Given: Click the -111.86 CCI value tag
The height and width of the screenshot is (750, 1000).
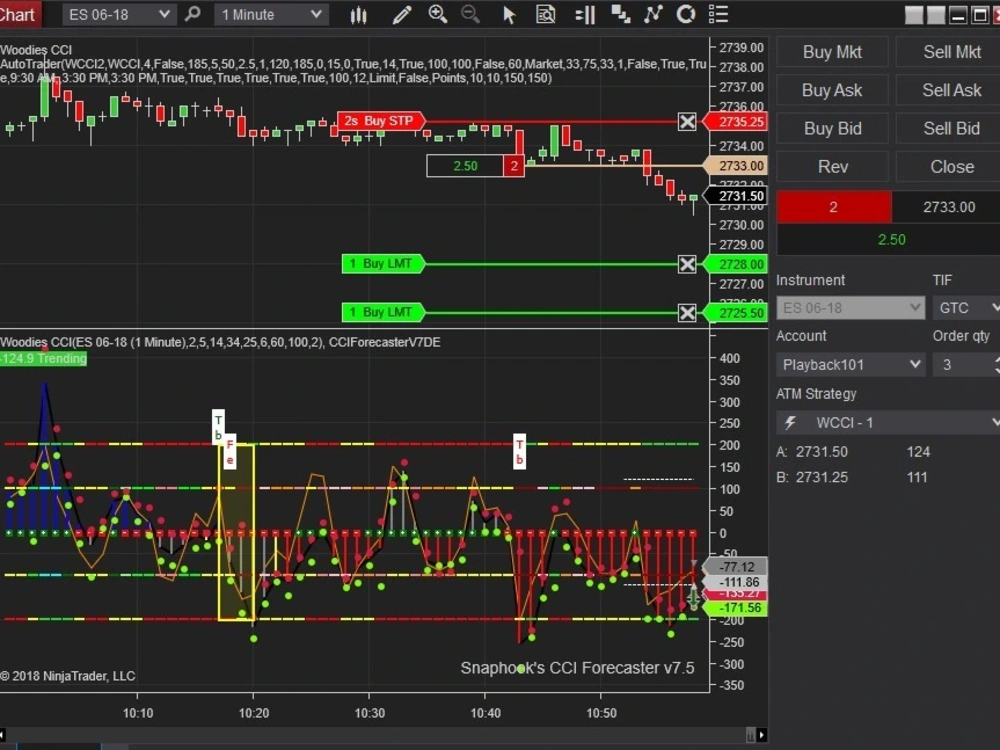Looking at the screenshot, I should click(735, 582).
